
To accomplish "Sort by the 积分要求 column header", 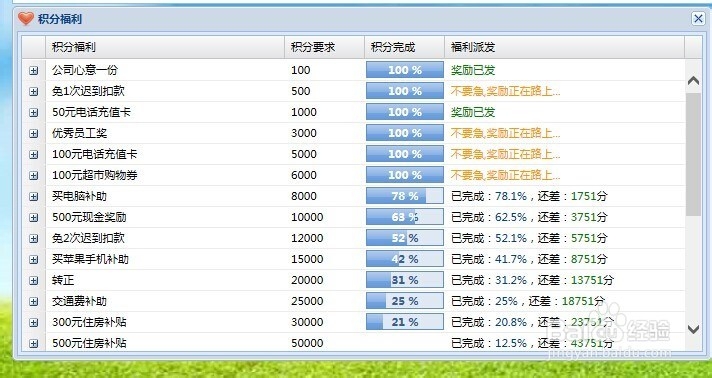I will pyautogui.click(x=324, y=47).
